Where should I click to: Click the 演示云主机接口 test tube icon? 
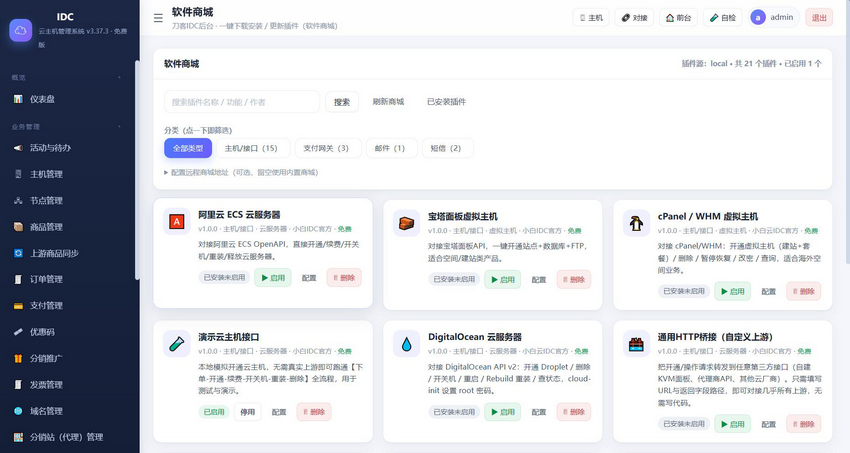177,344
